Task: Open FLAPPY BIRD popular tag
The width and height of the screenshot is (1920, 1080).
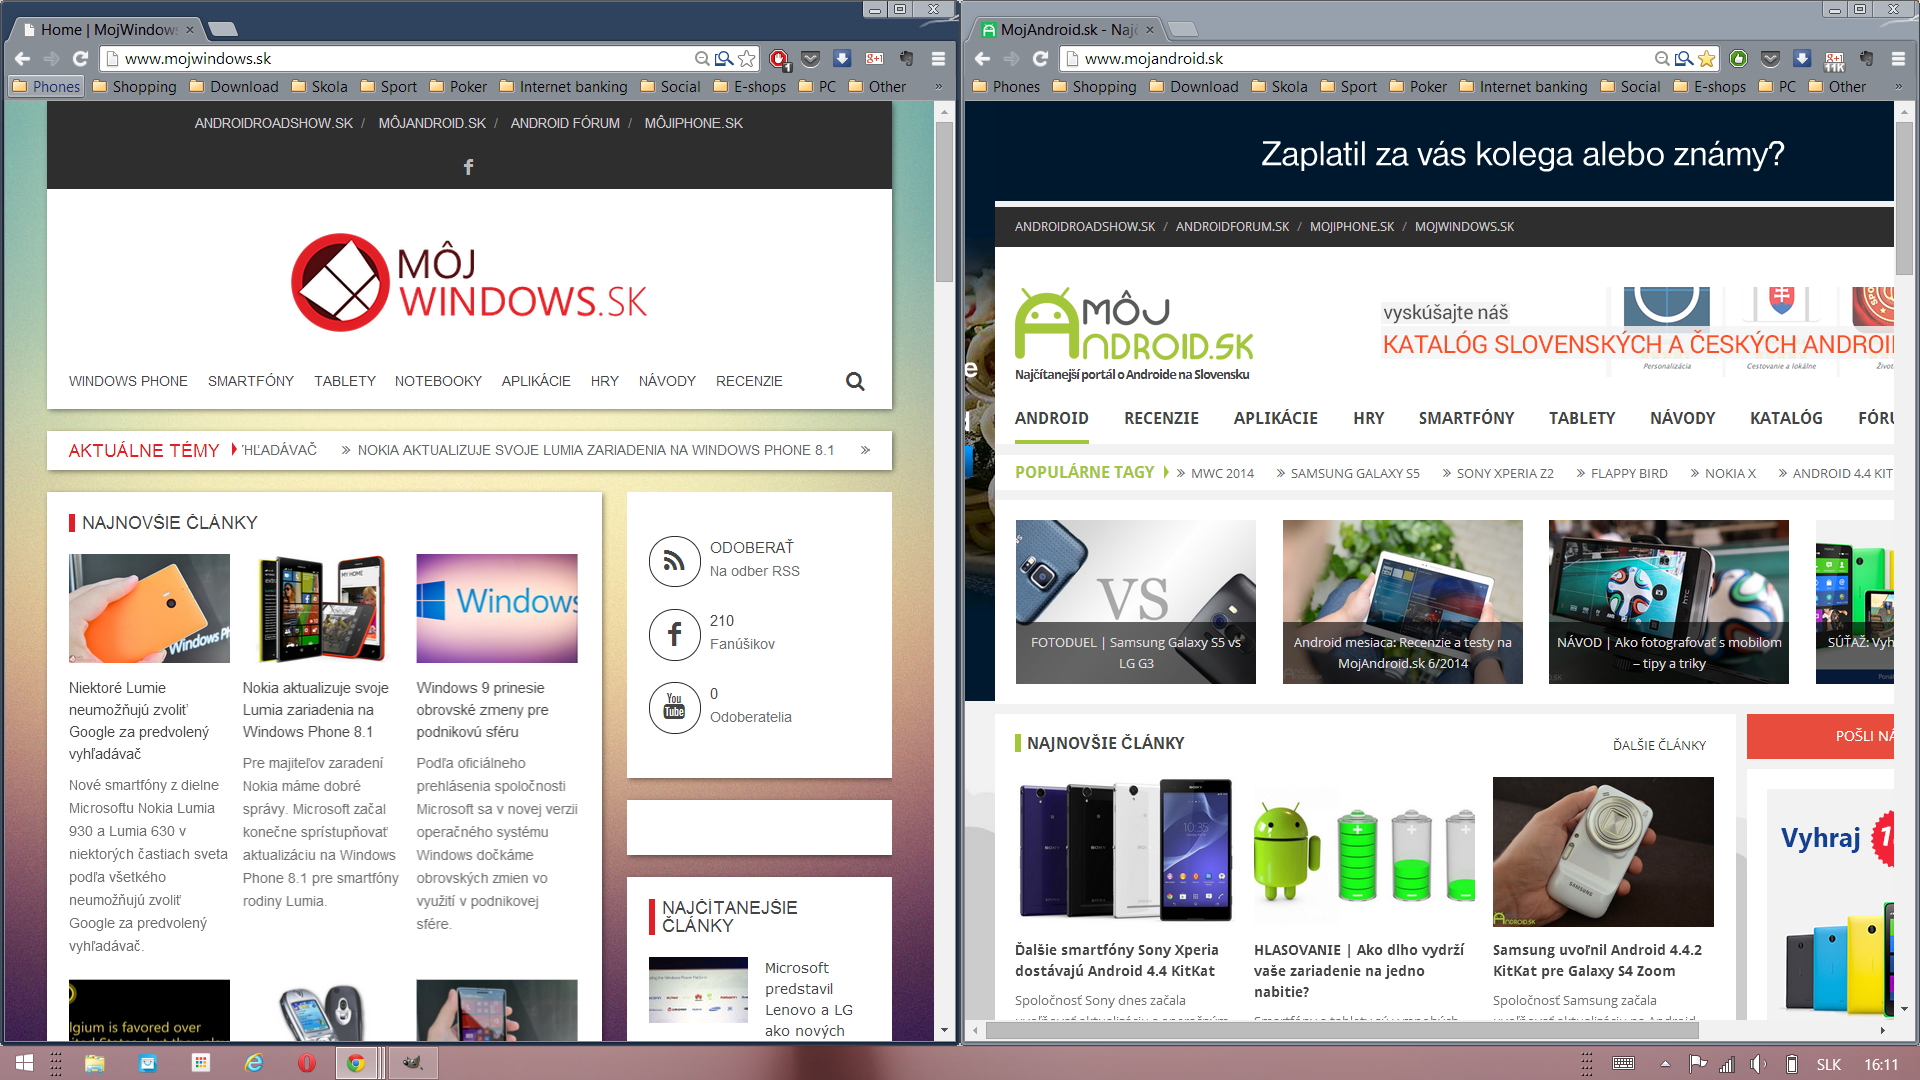Action: (x=1629, y=474)
